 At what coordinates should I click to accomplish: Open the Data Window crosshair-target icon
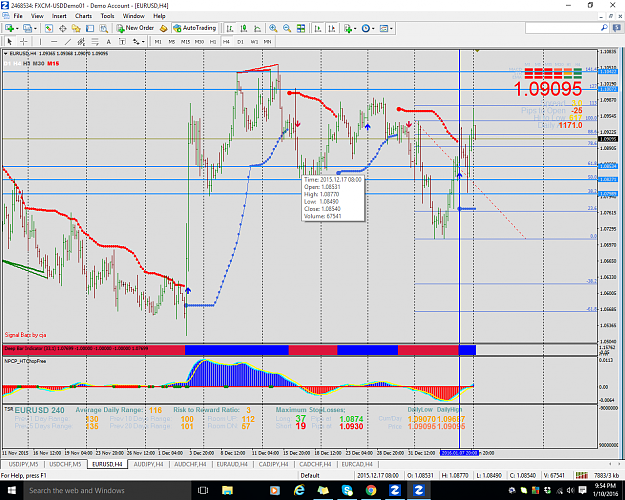(x=63, y=28)
